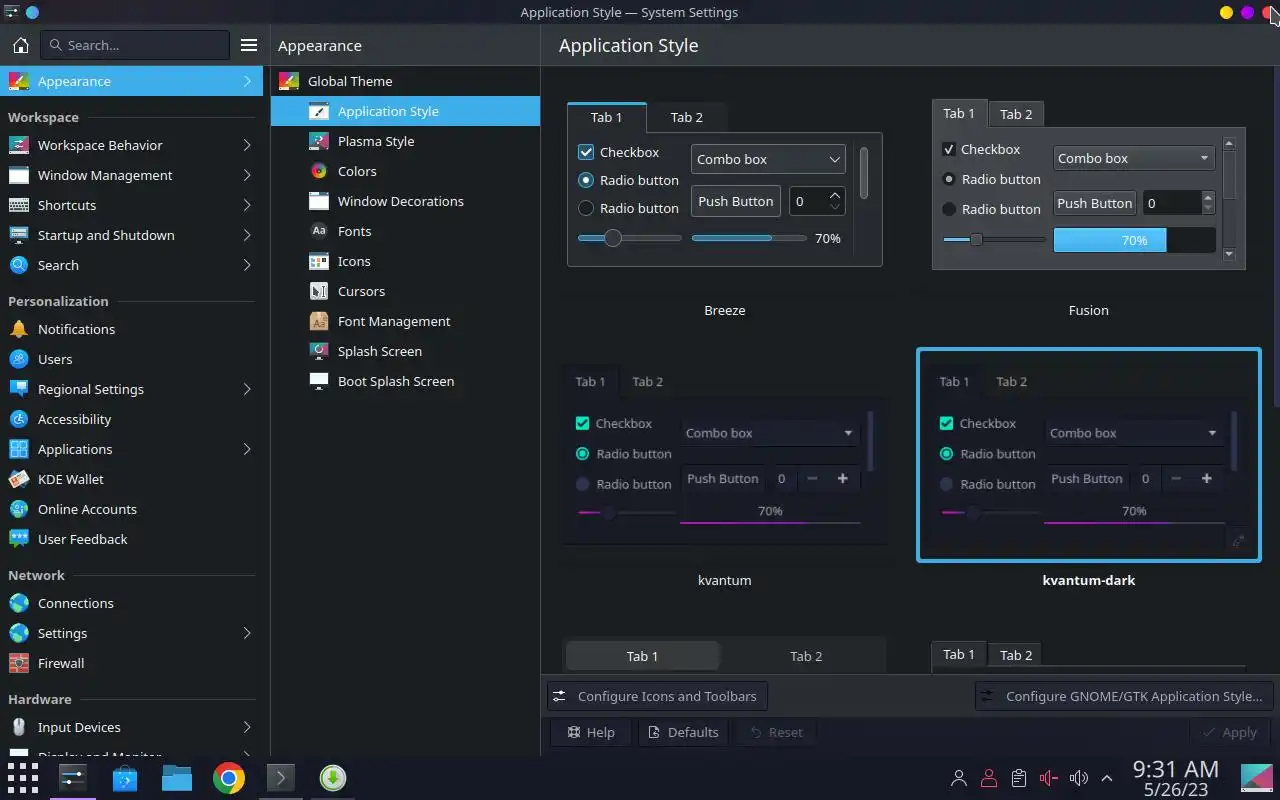Switch to Tab 2 in kvantum preview
This screenshot has height=800, width=1280.
[647, 381]
